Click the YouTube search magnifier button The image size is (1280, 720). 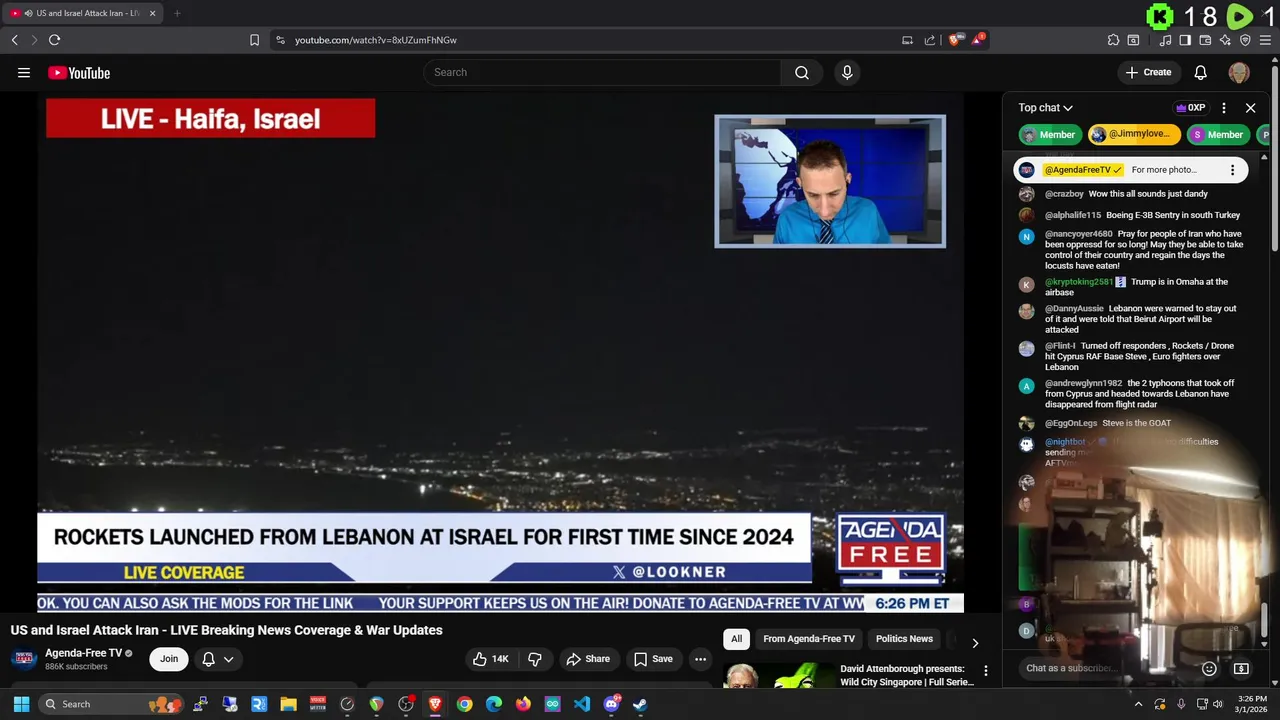coord(802,72)
